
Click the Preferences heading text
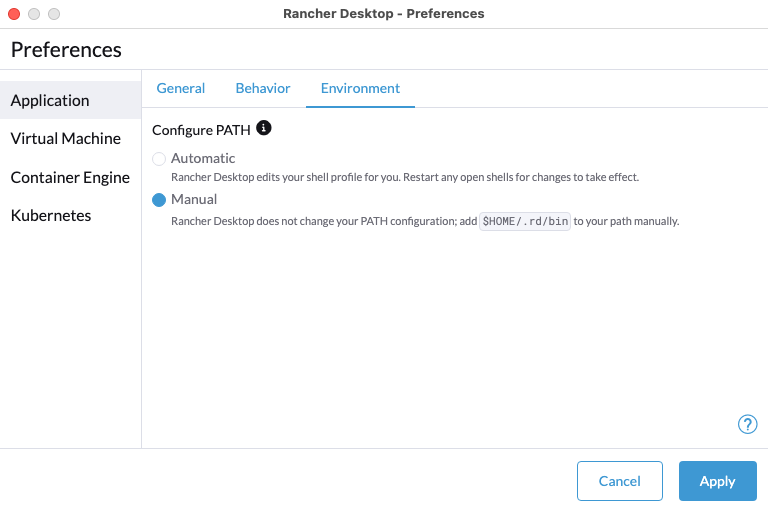click(66, 49)
